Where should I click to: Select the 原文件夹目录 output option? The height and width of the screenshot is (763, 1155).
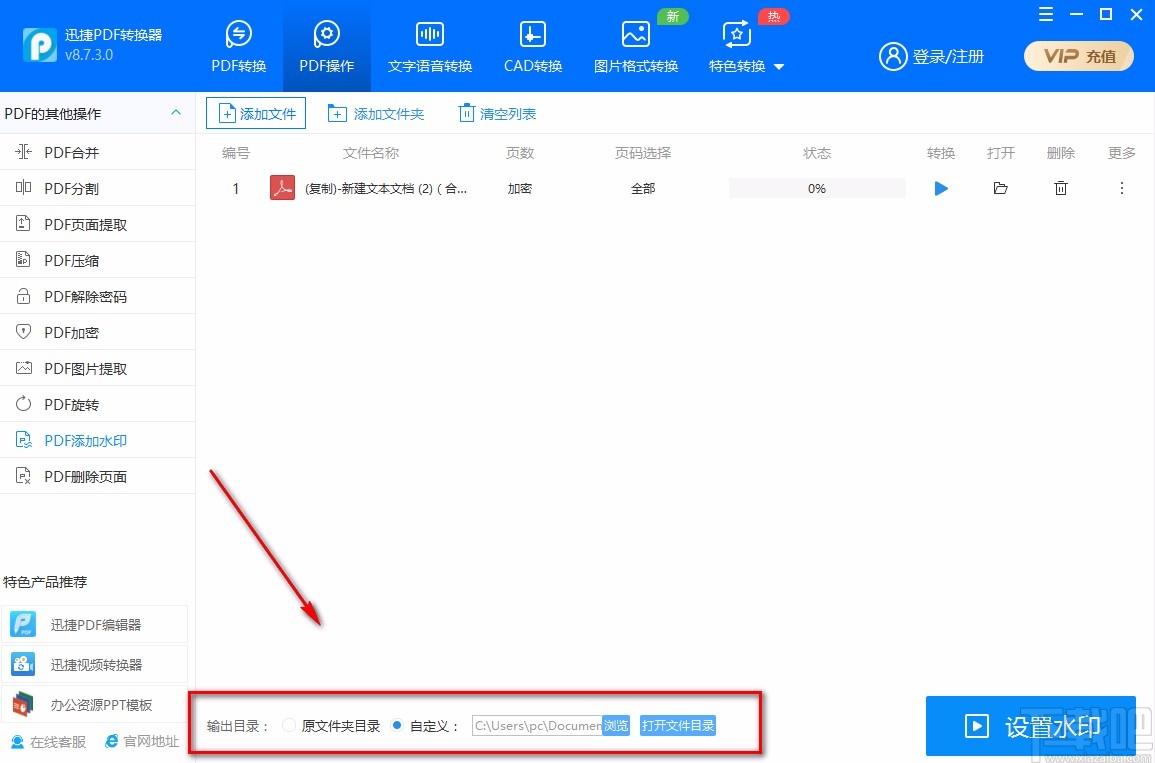288,725
